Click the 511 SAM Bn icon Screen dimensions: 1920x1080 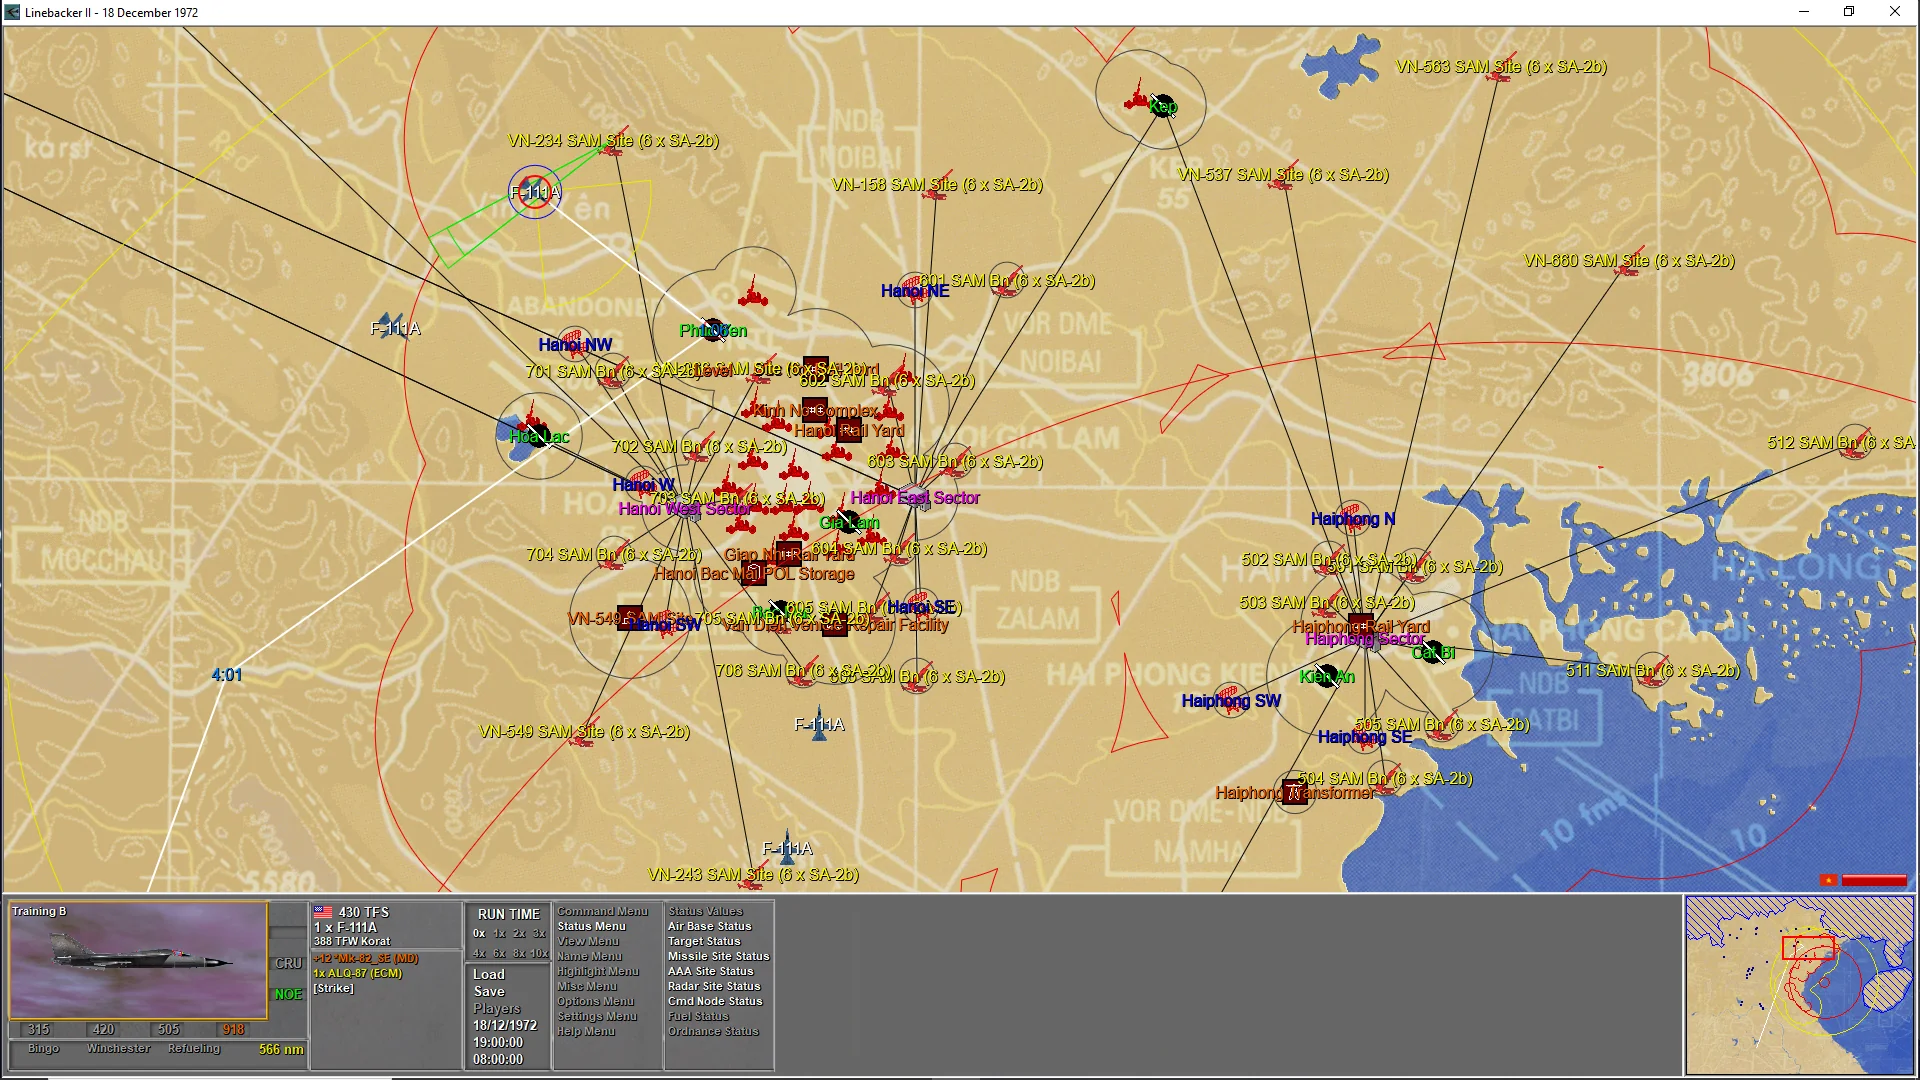click(1654, 671)
